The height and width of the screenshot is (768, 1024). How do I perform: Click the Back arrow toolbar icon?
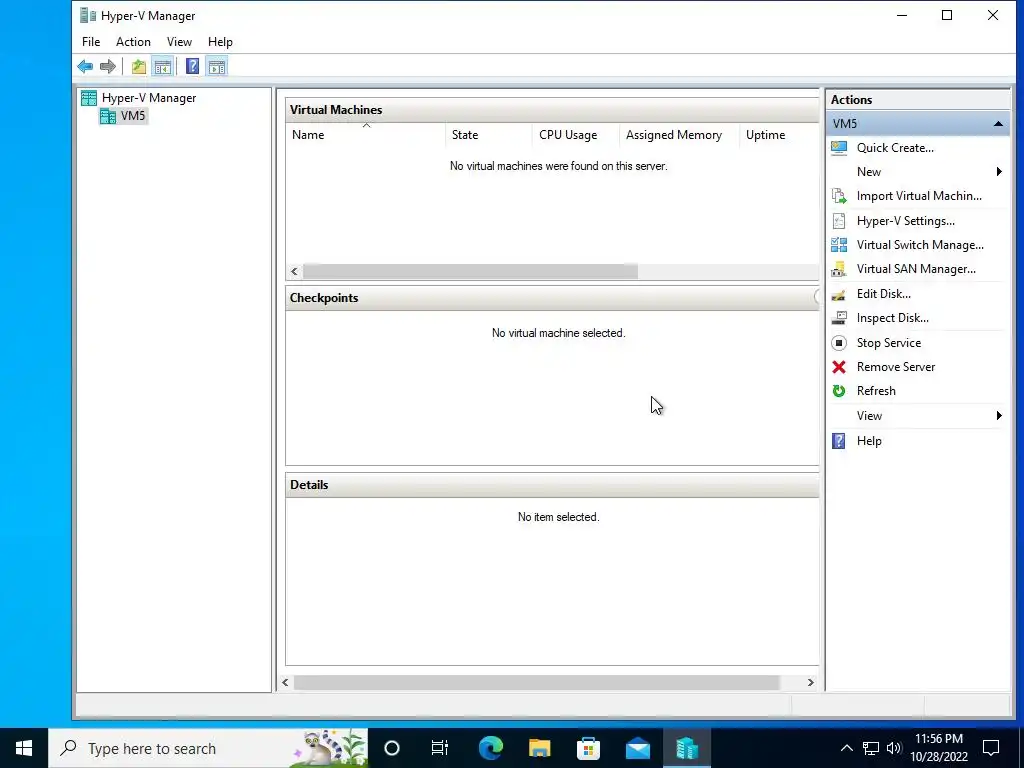coord(85,66)
